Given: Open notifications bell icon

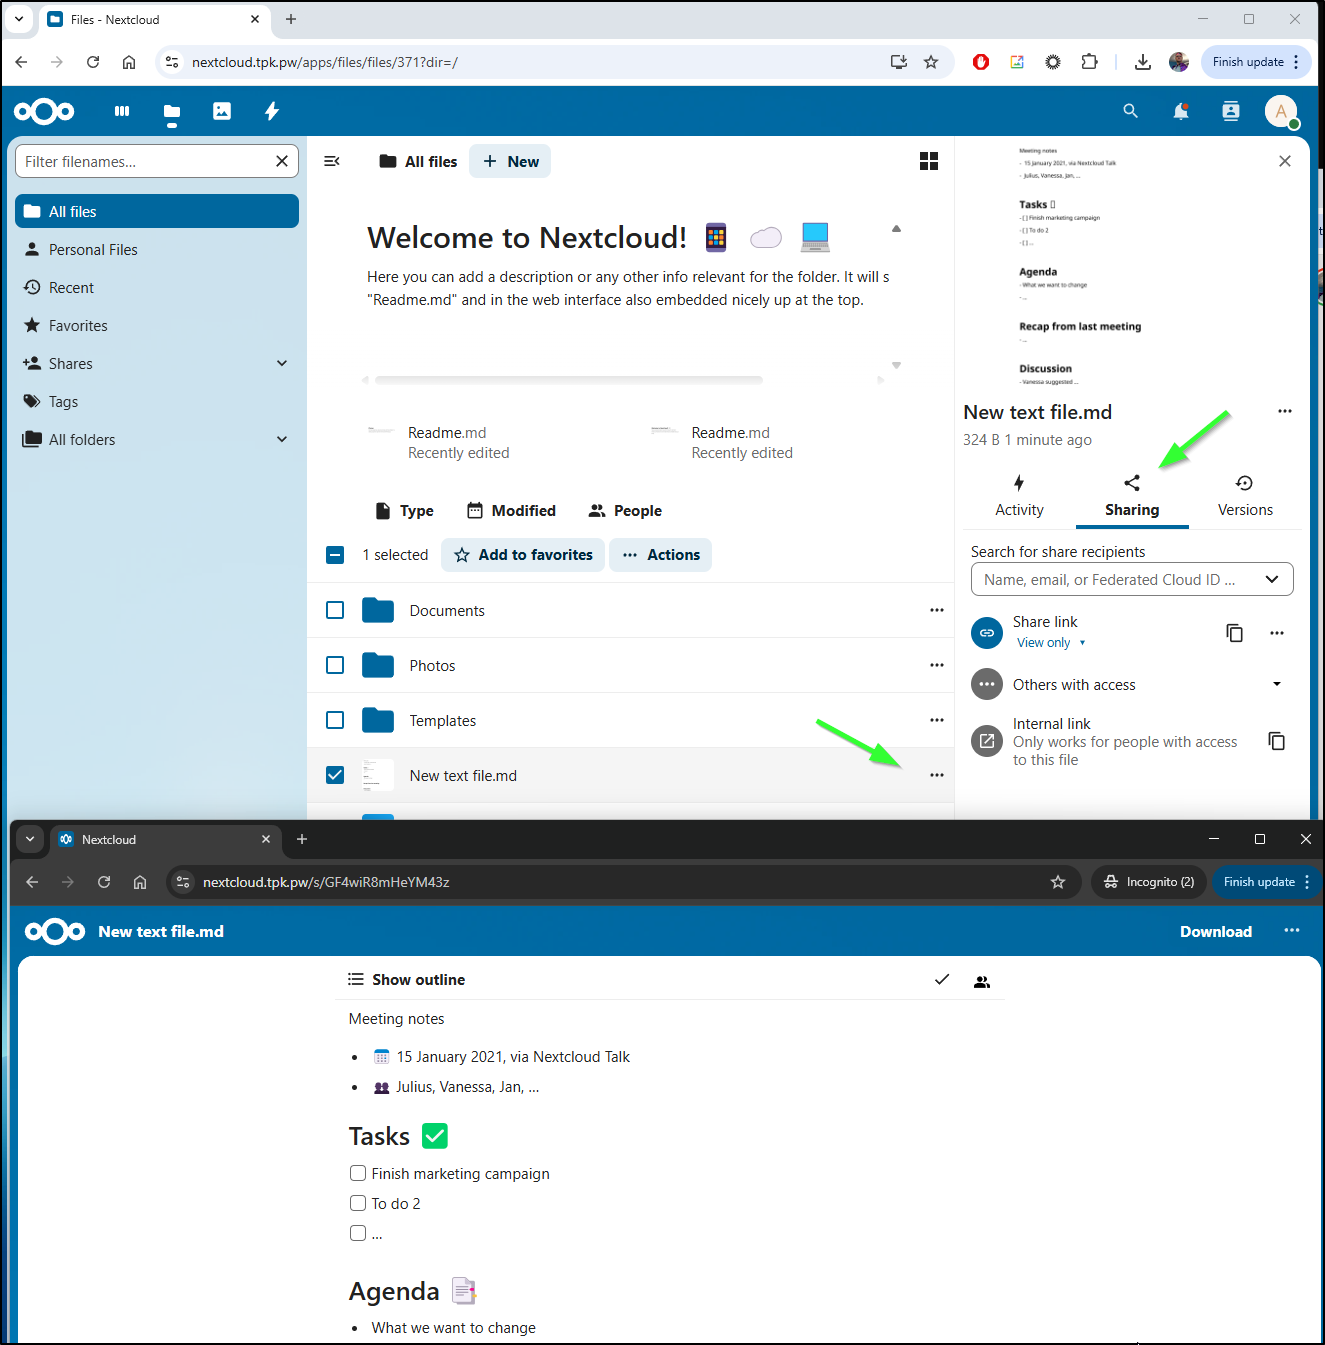Looking at the screenshot, I should click(1181, 111).
